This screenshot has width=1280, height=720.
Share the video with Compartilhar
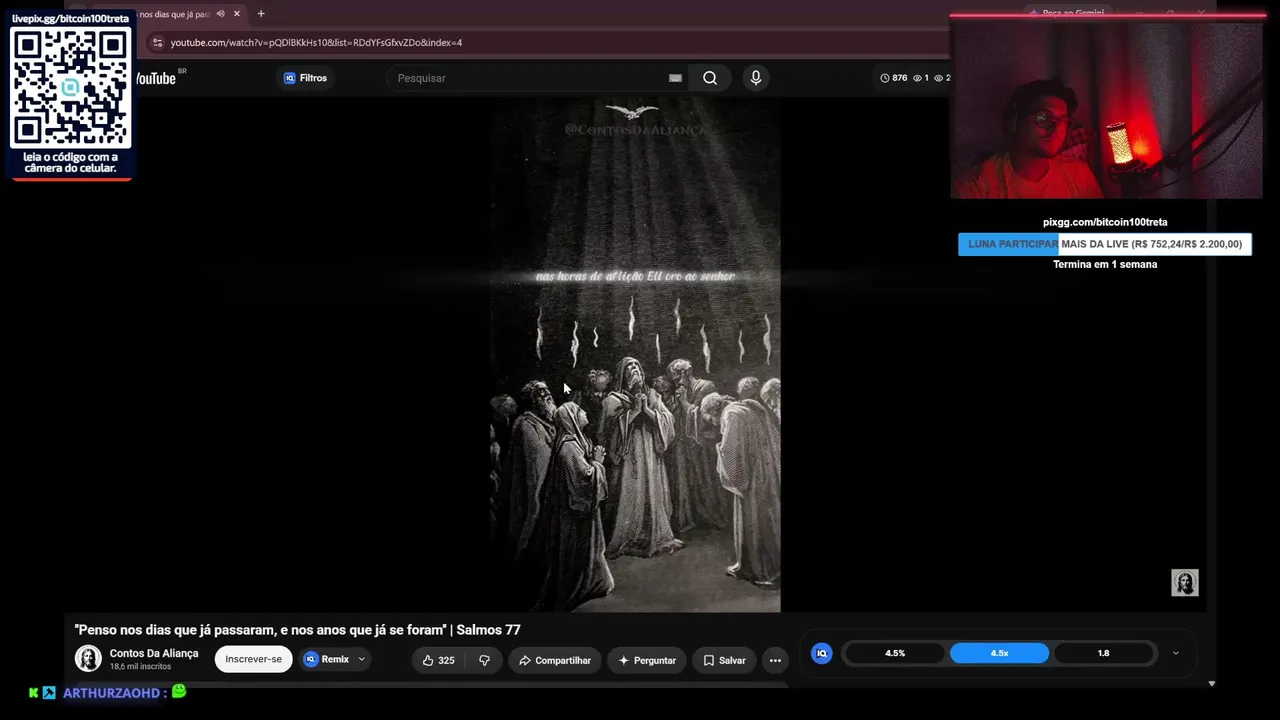click(554, 660)
